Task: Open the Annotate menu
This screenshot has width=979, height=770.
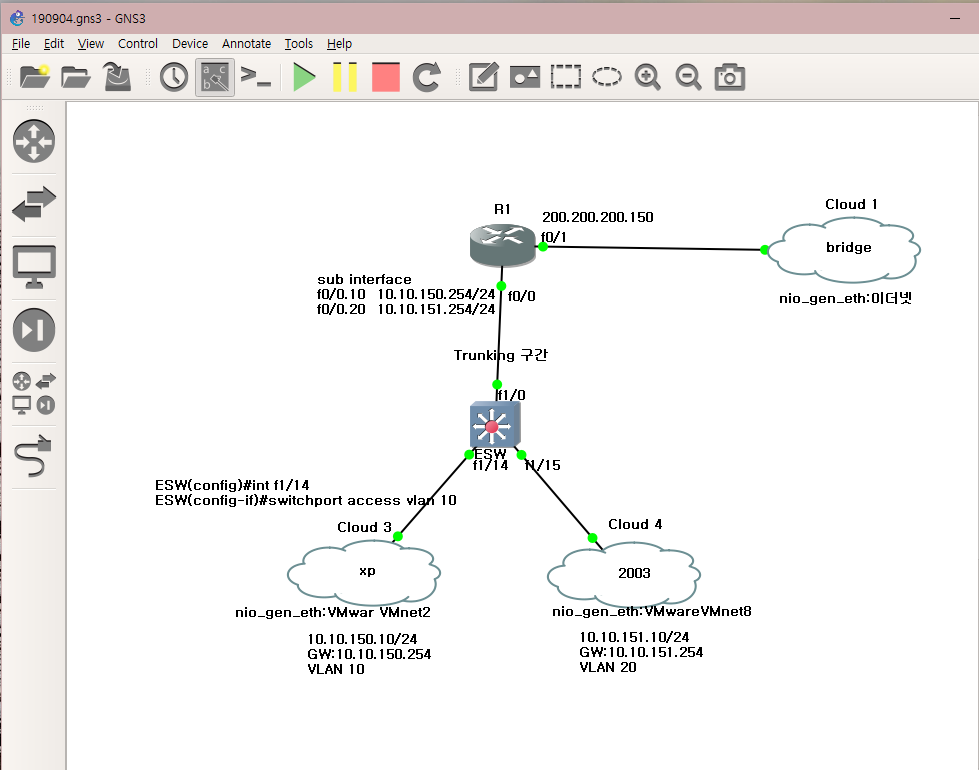Action: tap(247, 44)
